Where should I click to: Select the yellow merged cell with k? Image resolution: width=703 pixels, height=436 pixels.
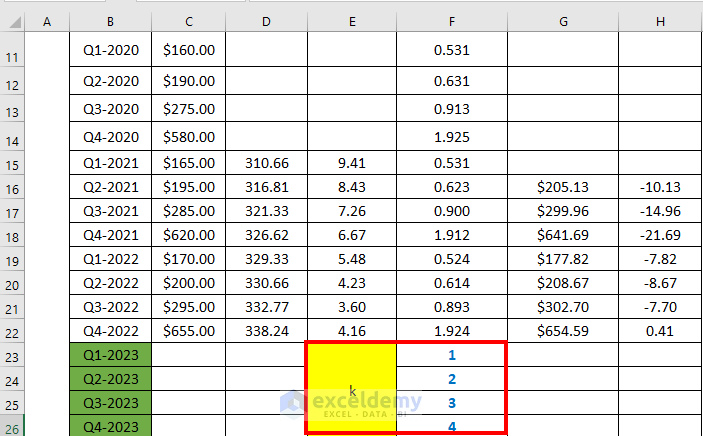pos(352,389)
